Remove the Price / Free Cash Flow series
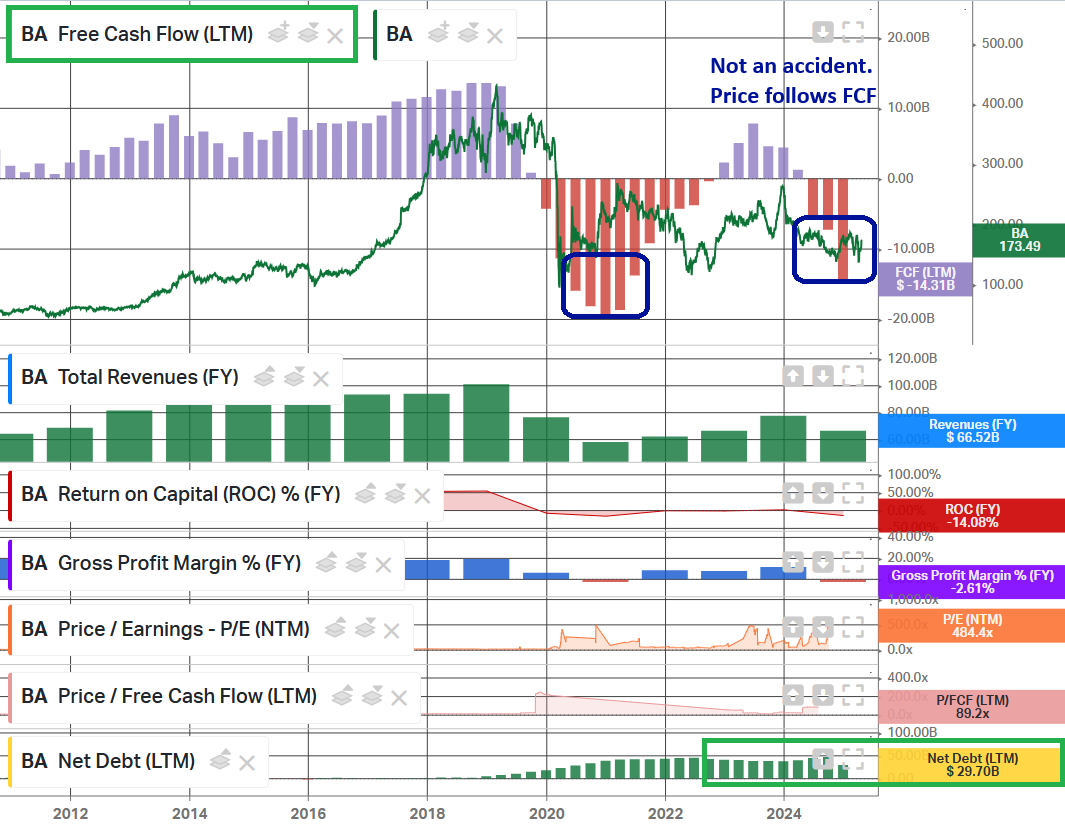This screenshot has width=1065, height=825. (399, 698)
